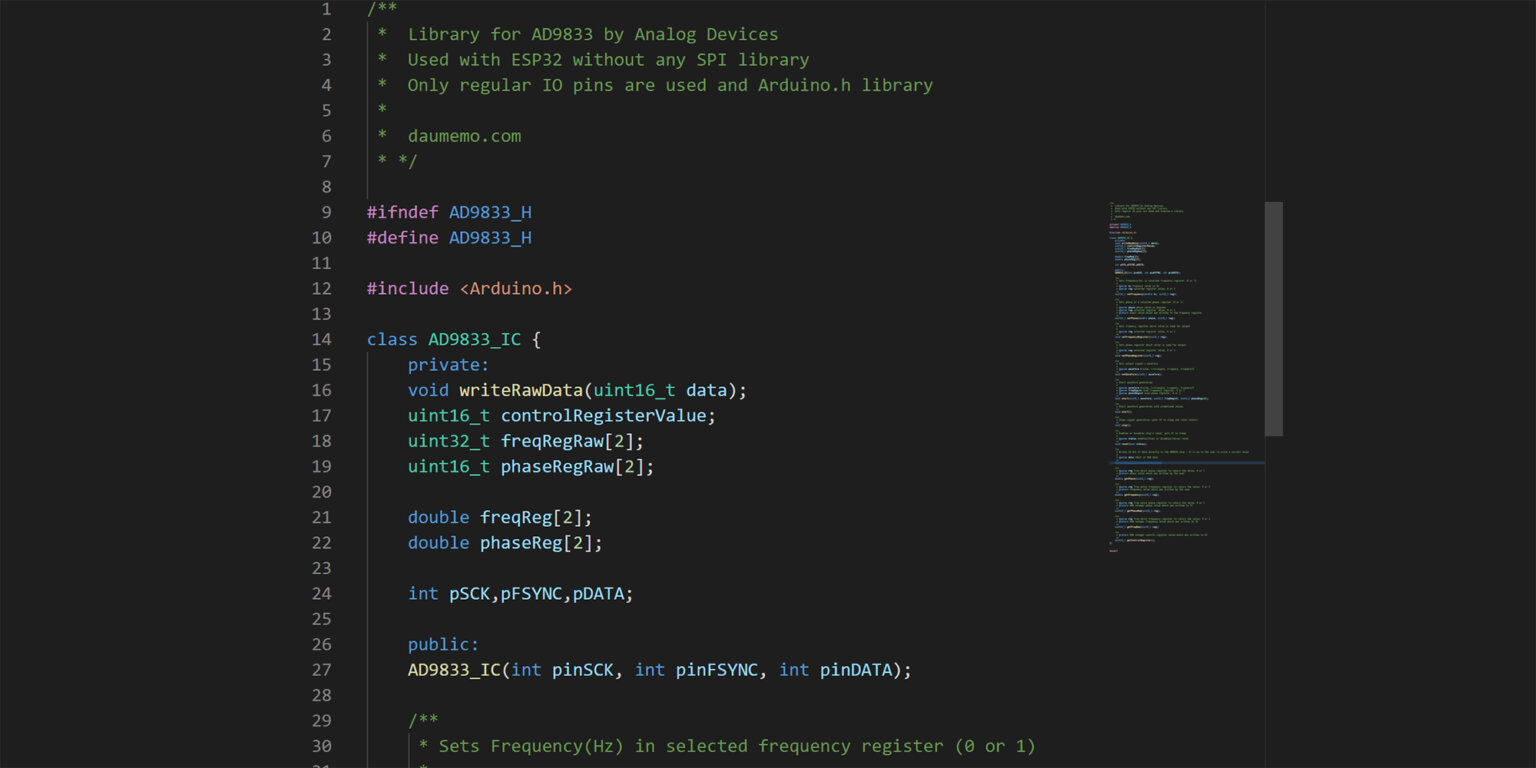Image resolution: width=1536 pixels, height=768 pixels.
Task: Click the public: keyword
Action: click(443, 644)
